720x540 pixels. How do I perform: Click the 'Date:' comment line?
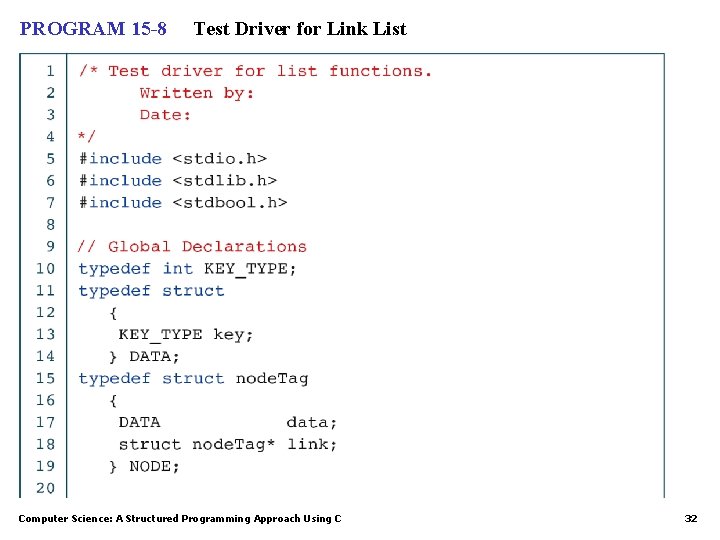(165, 115)
